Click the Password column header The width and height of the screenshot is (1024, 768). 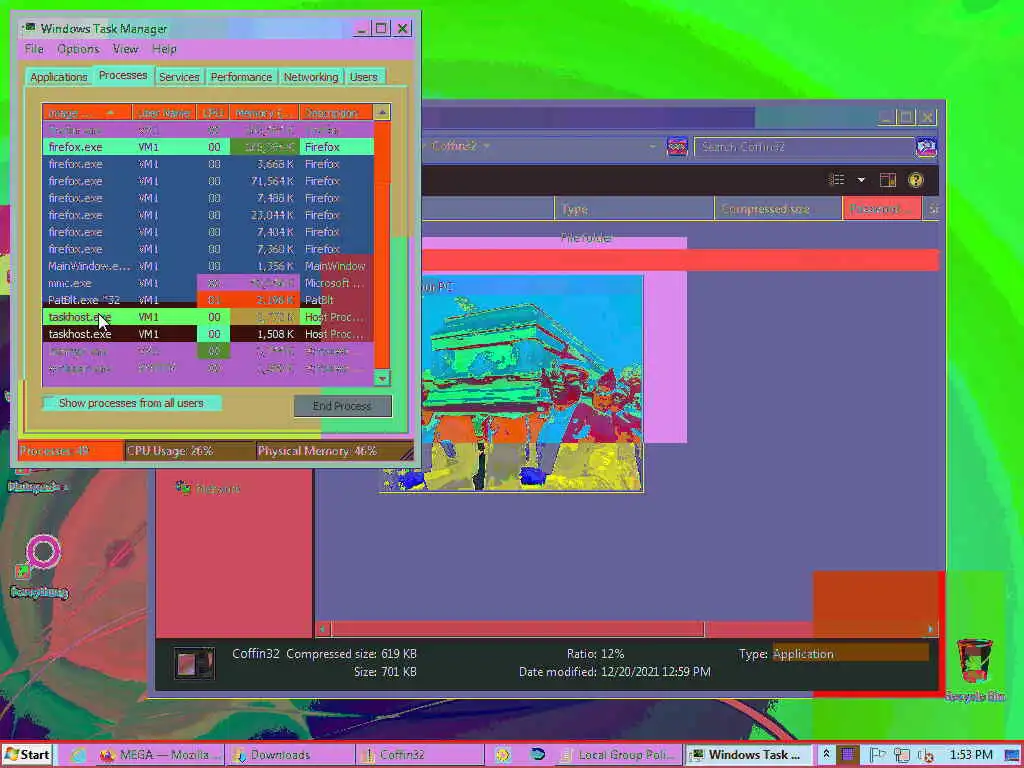point(882,209)
